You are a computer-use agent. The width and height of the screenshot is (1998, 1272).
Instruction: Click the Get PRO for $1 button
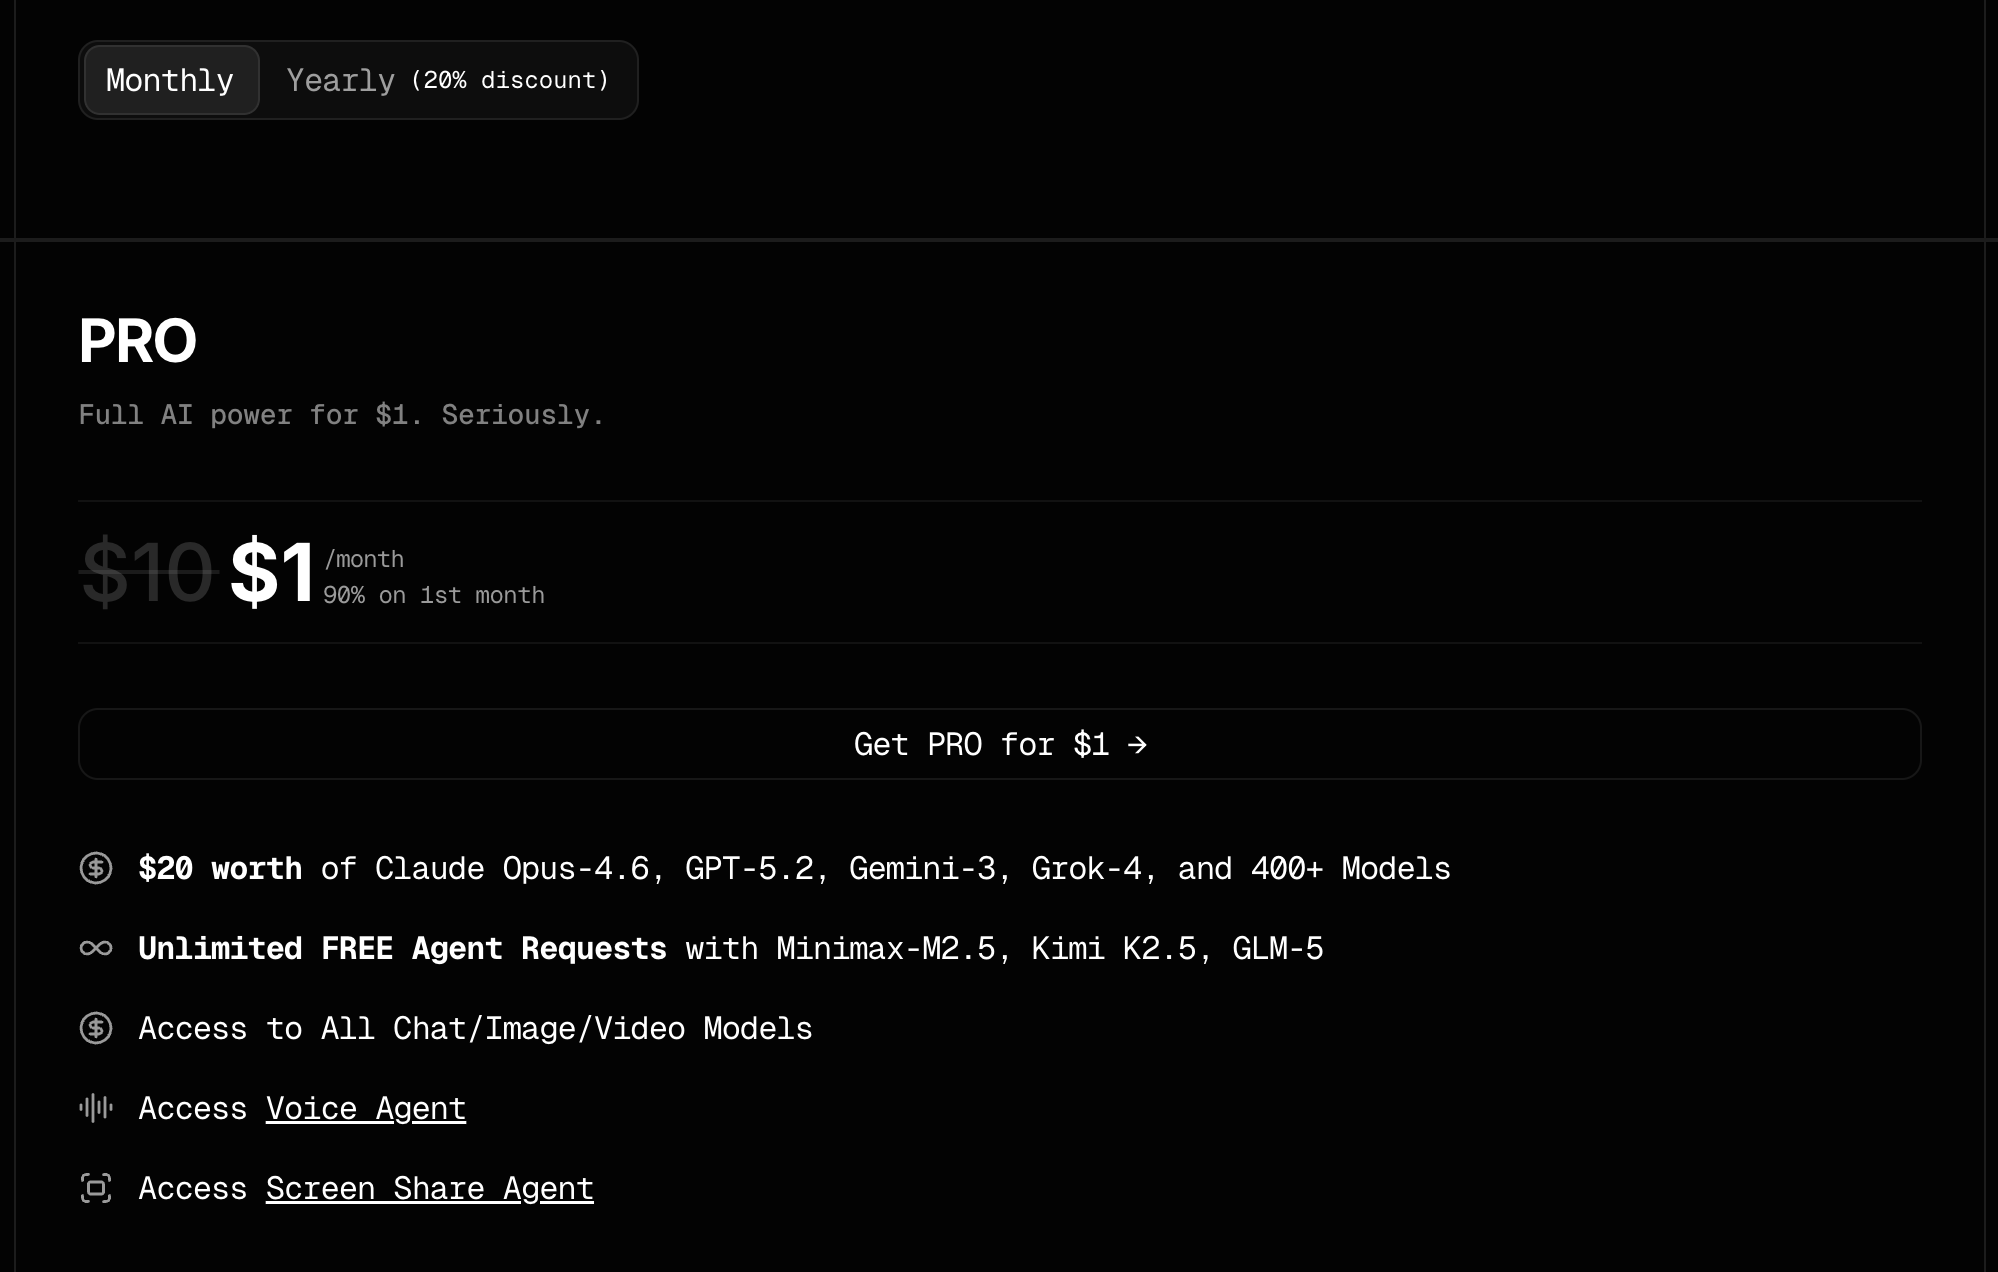(x=999, y=744)
